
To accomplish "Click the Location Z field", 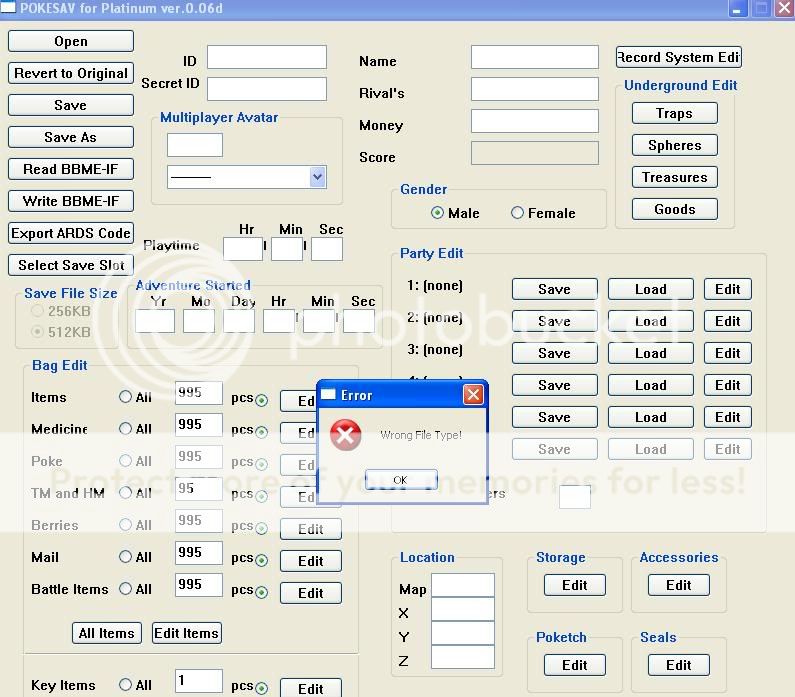I will [x=463, y=657].
